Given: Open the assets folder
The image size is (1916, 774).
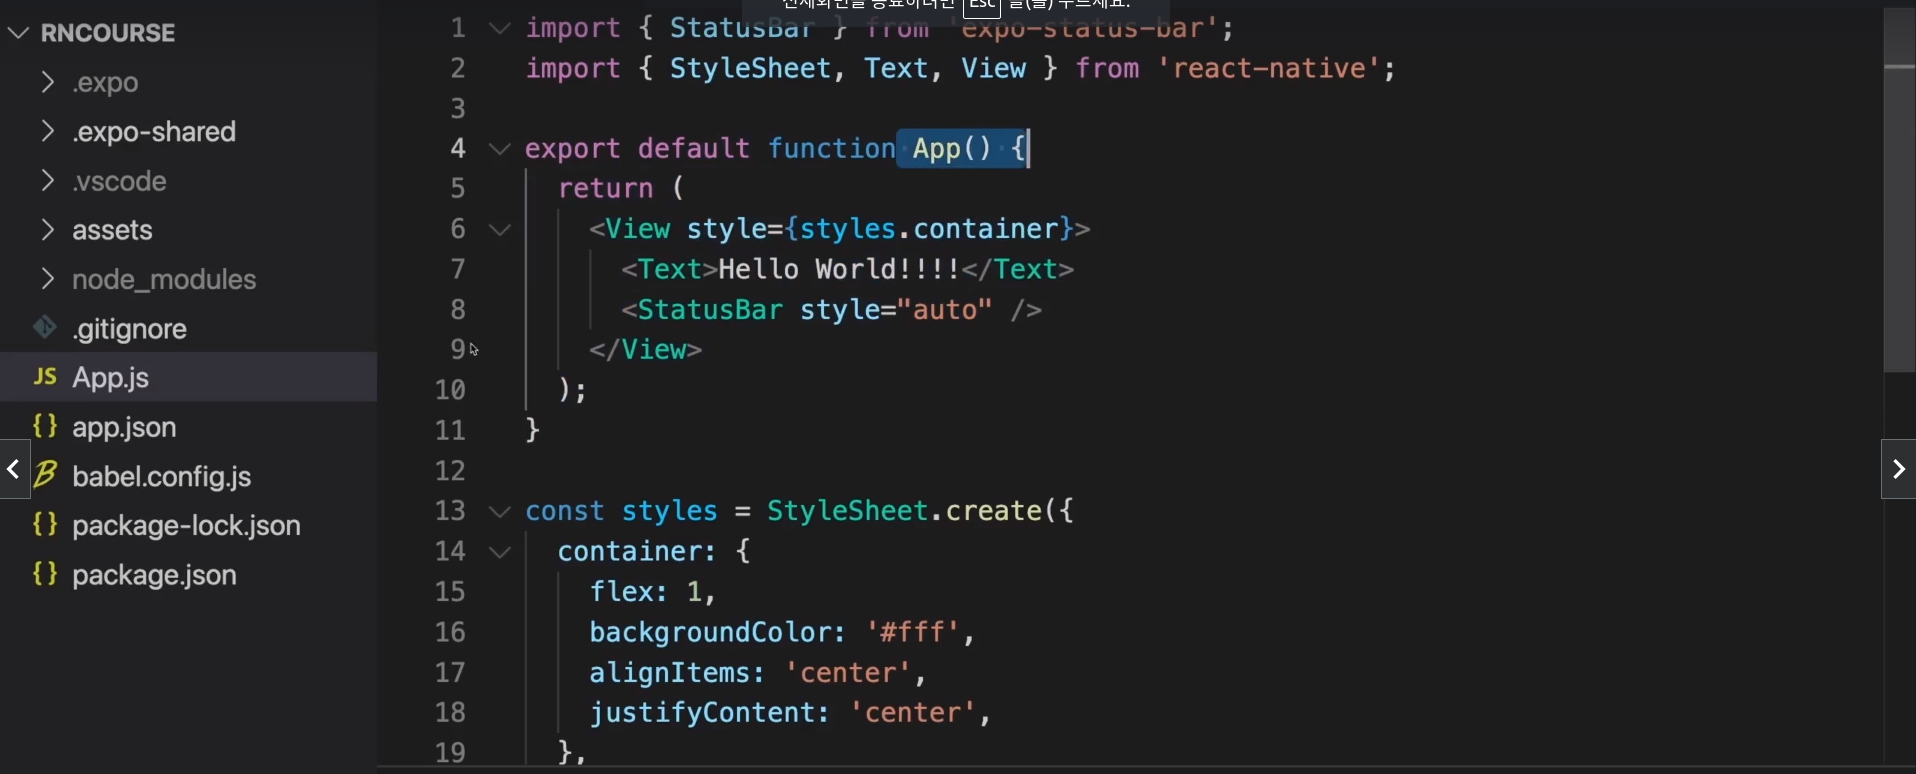Looking at the screenshot, I should (x=112, y=231).
